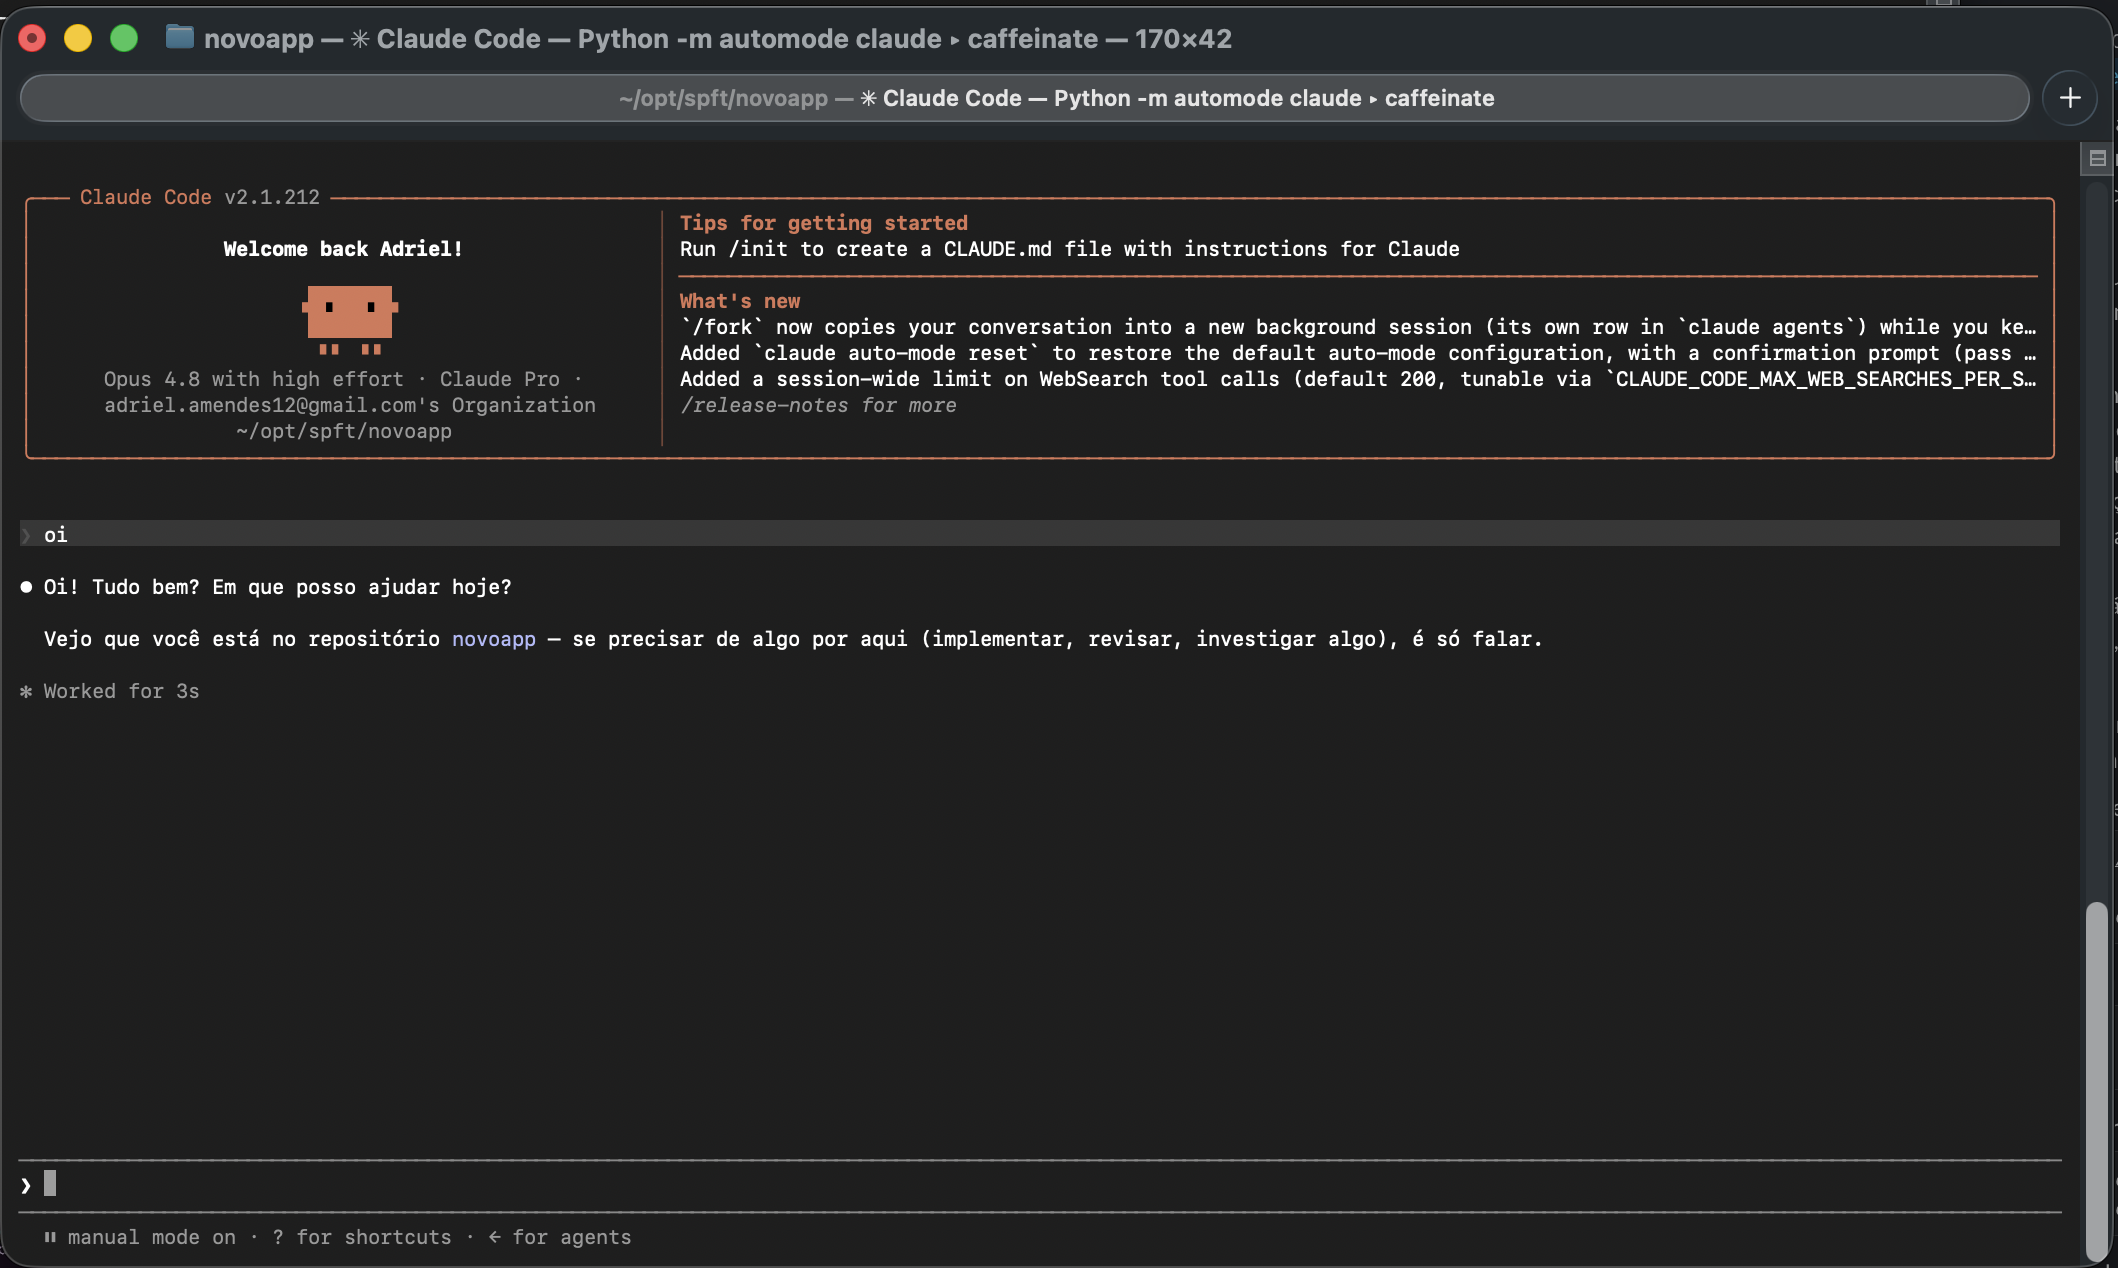Click the 'manual mode on' status text

[x=152, y=1237]
